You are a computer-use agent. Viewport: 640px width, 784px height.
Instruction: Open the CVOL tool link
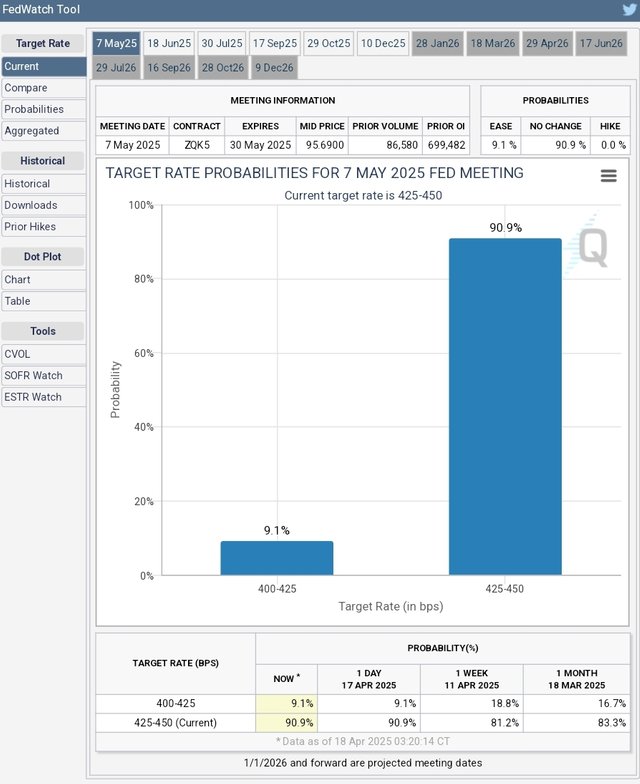coord(44,354)
